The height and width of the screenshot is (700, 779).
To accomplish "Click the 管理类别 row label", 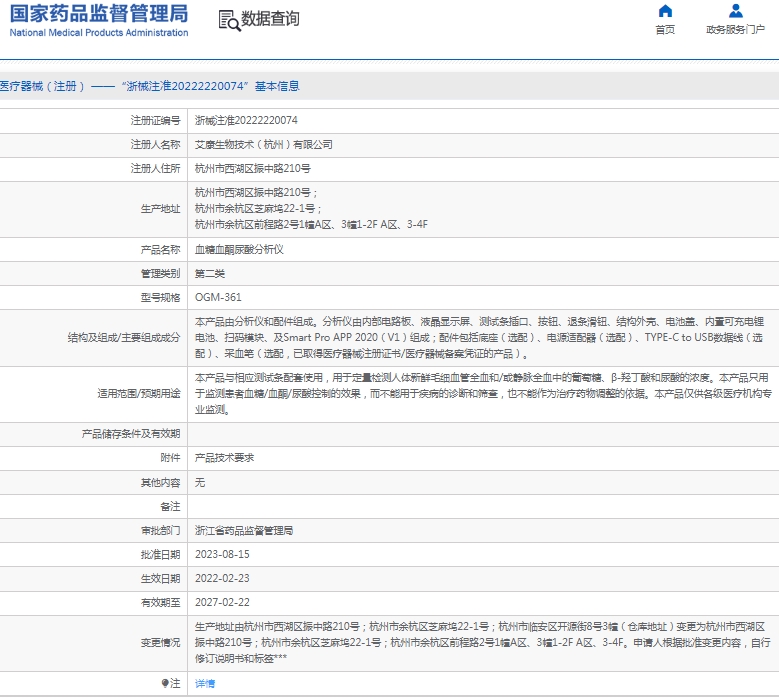I will tap(160, 273).
